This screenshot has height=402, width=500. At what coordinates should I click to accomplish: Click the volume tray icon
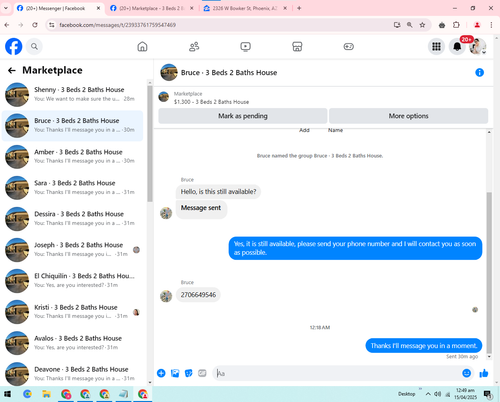(437, 394)
